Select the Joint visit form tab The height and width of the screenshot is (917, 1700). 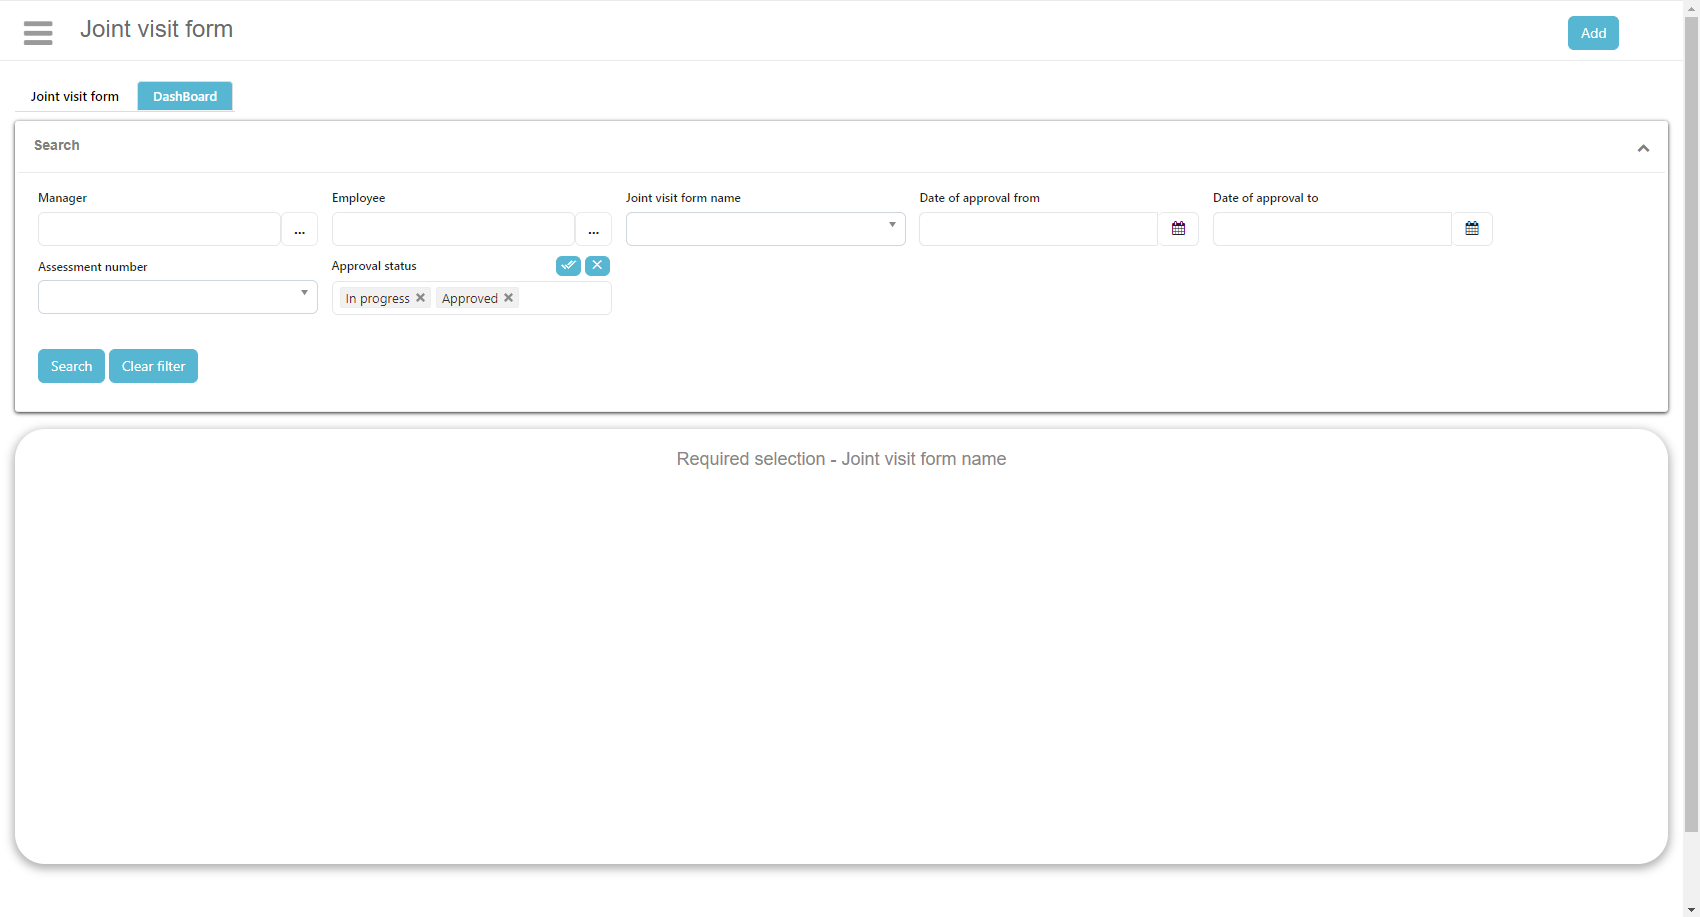tap(75, 96)
